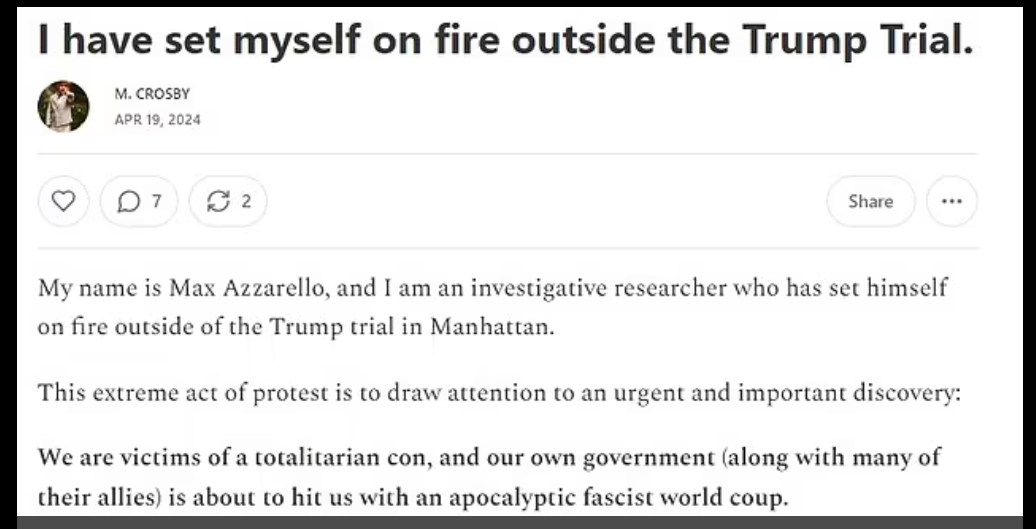The image size is (1036, 529).
Task: Click the paragraph starting "My name is Max Azzarello"
Action: click(492, 307)
